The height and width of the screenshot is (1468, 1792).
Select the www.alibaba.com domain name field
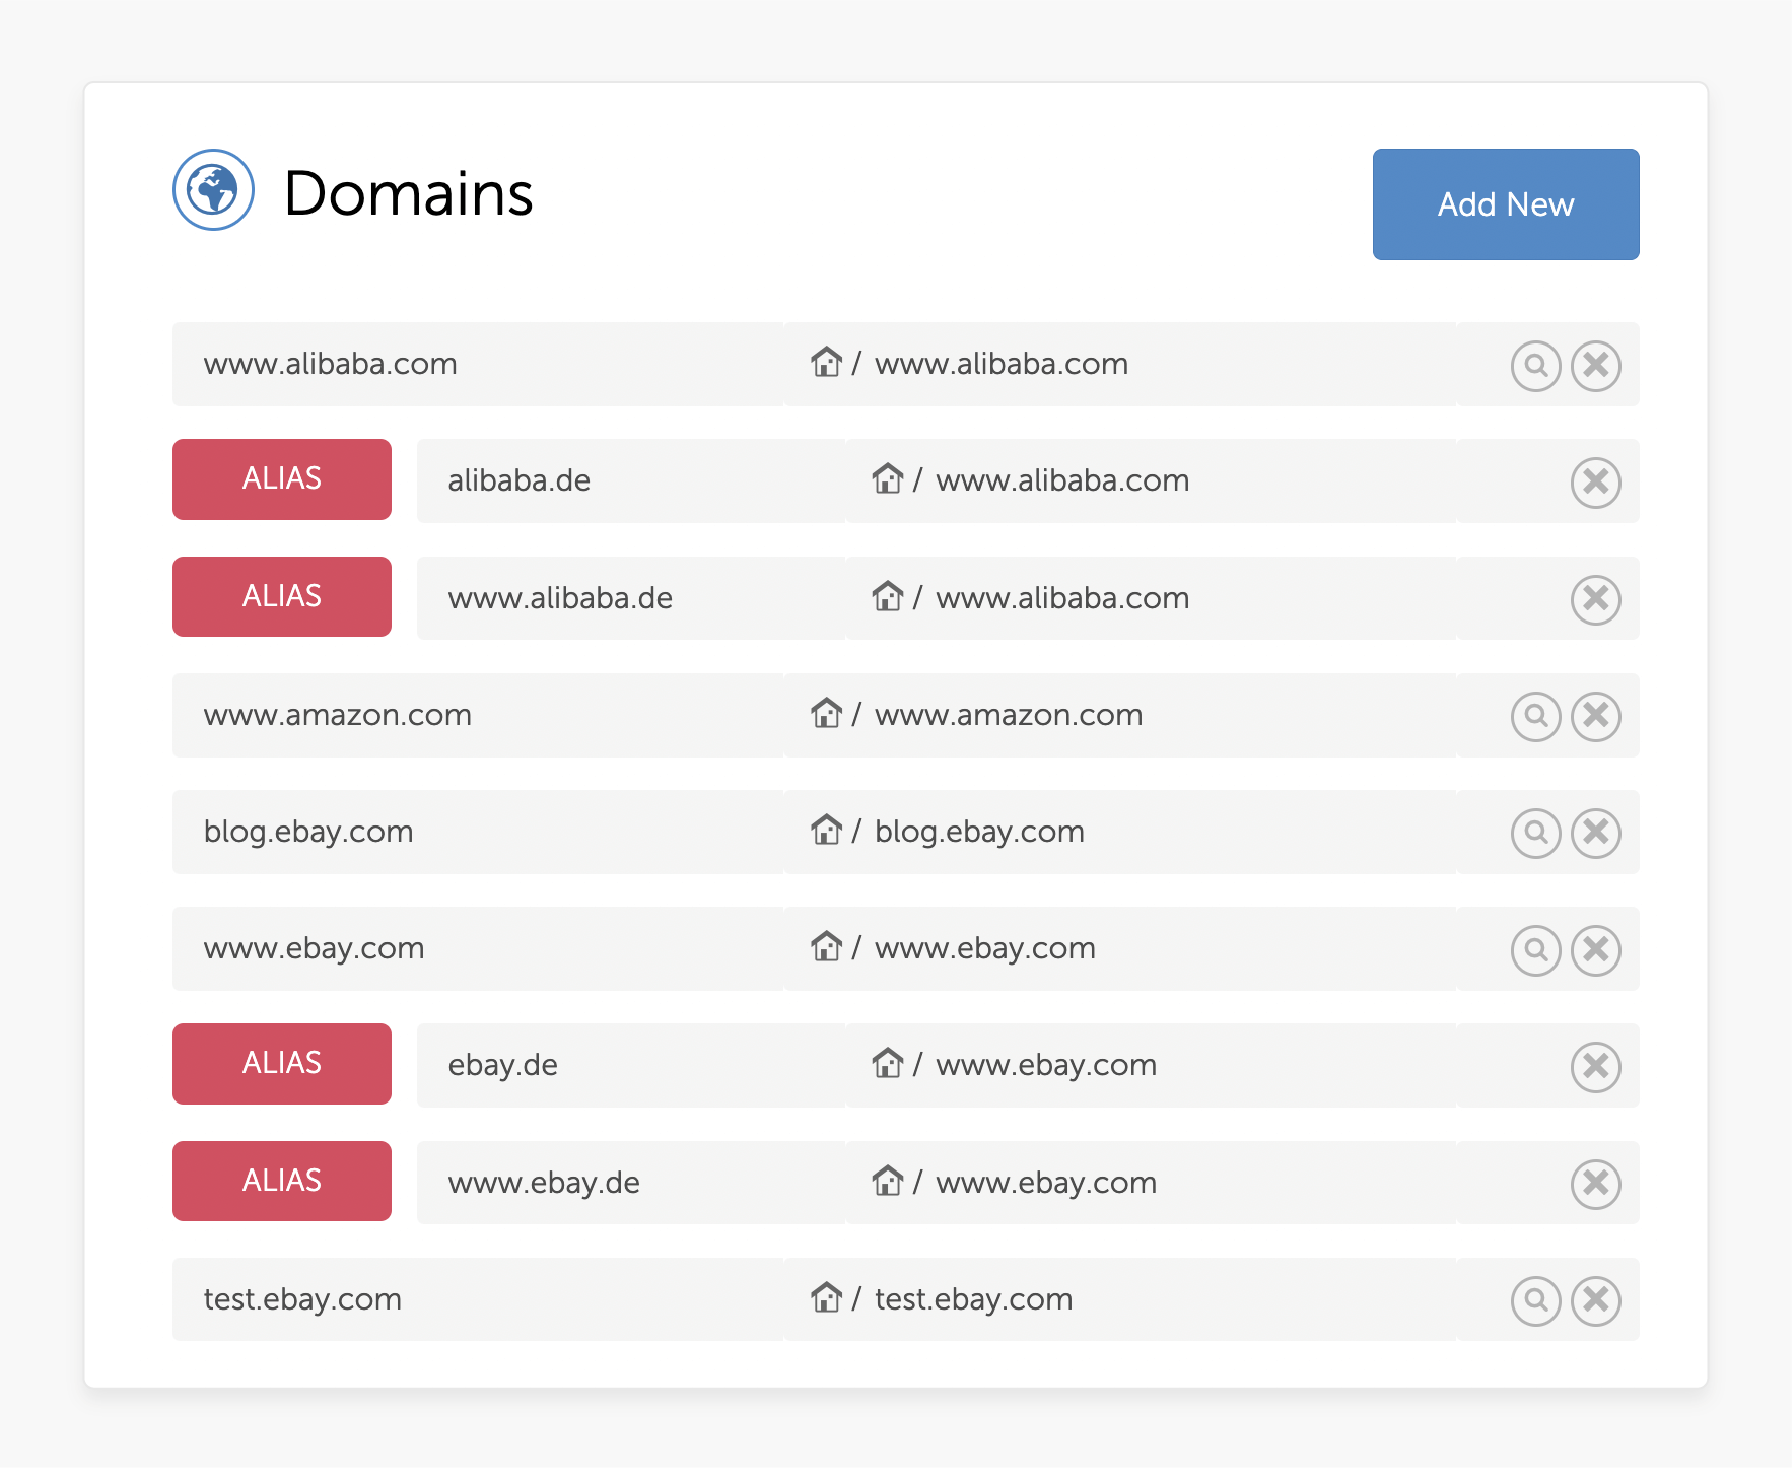pyautogui.click(x=477, y=364)
